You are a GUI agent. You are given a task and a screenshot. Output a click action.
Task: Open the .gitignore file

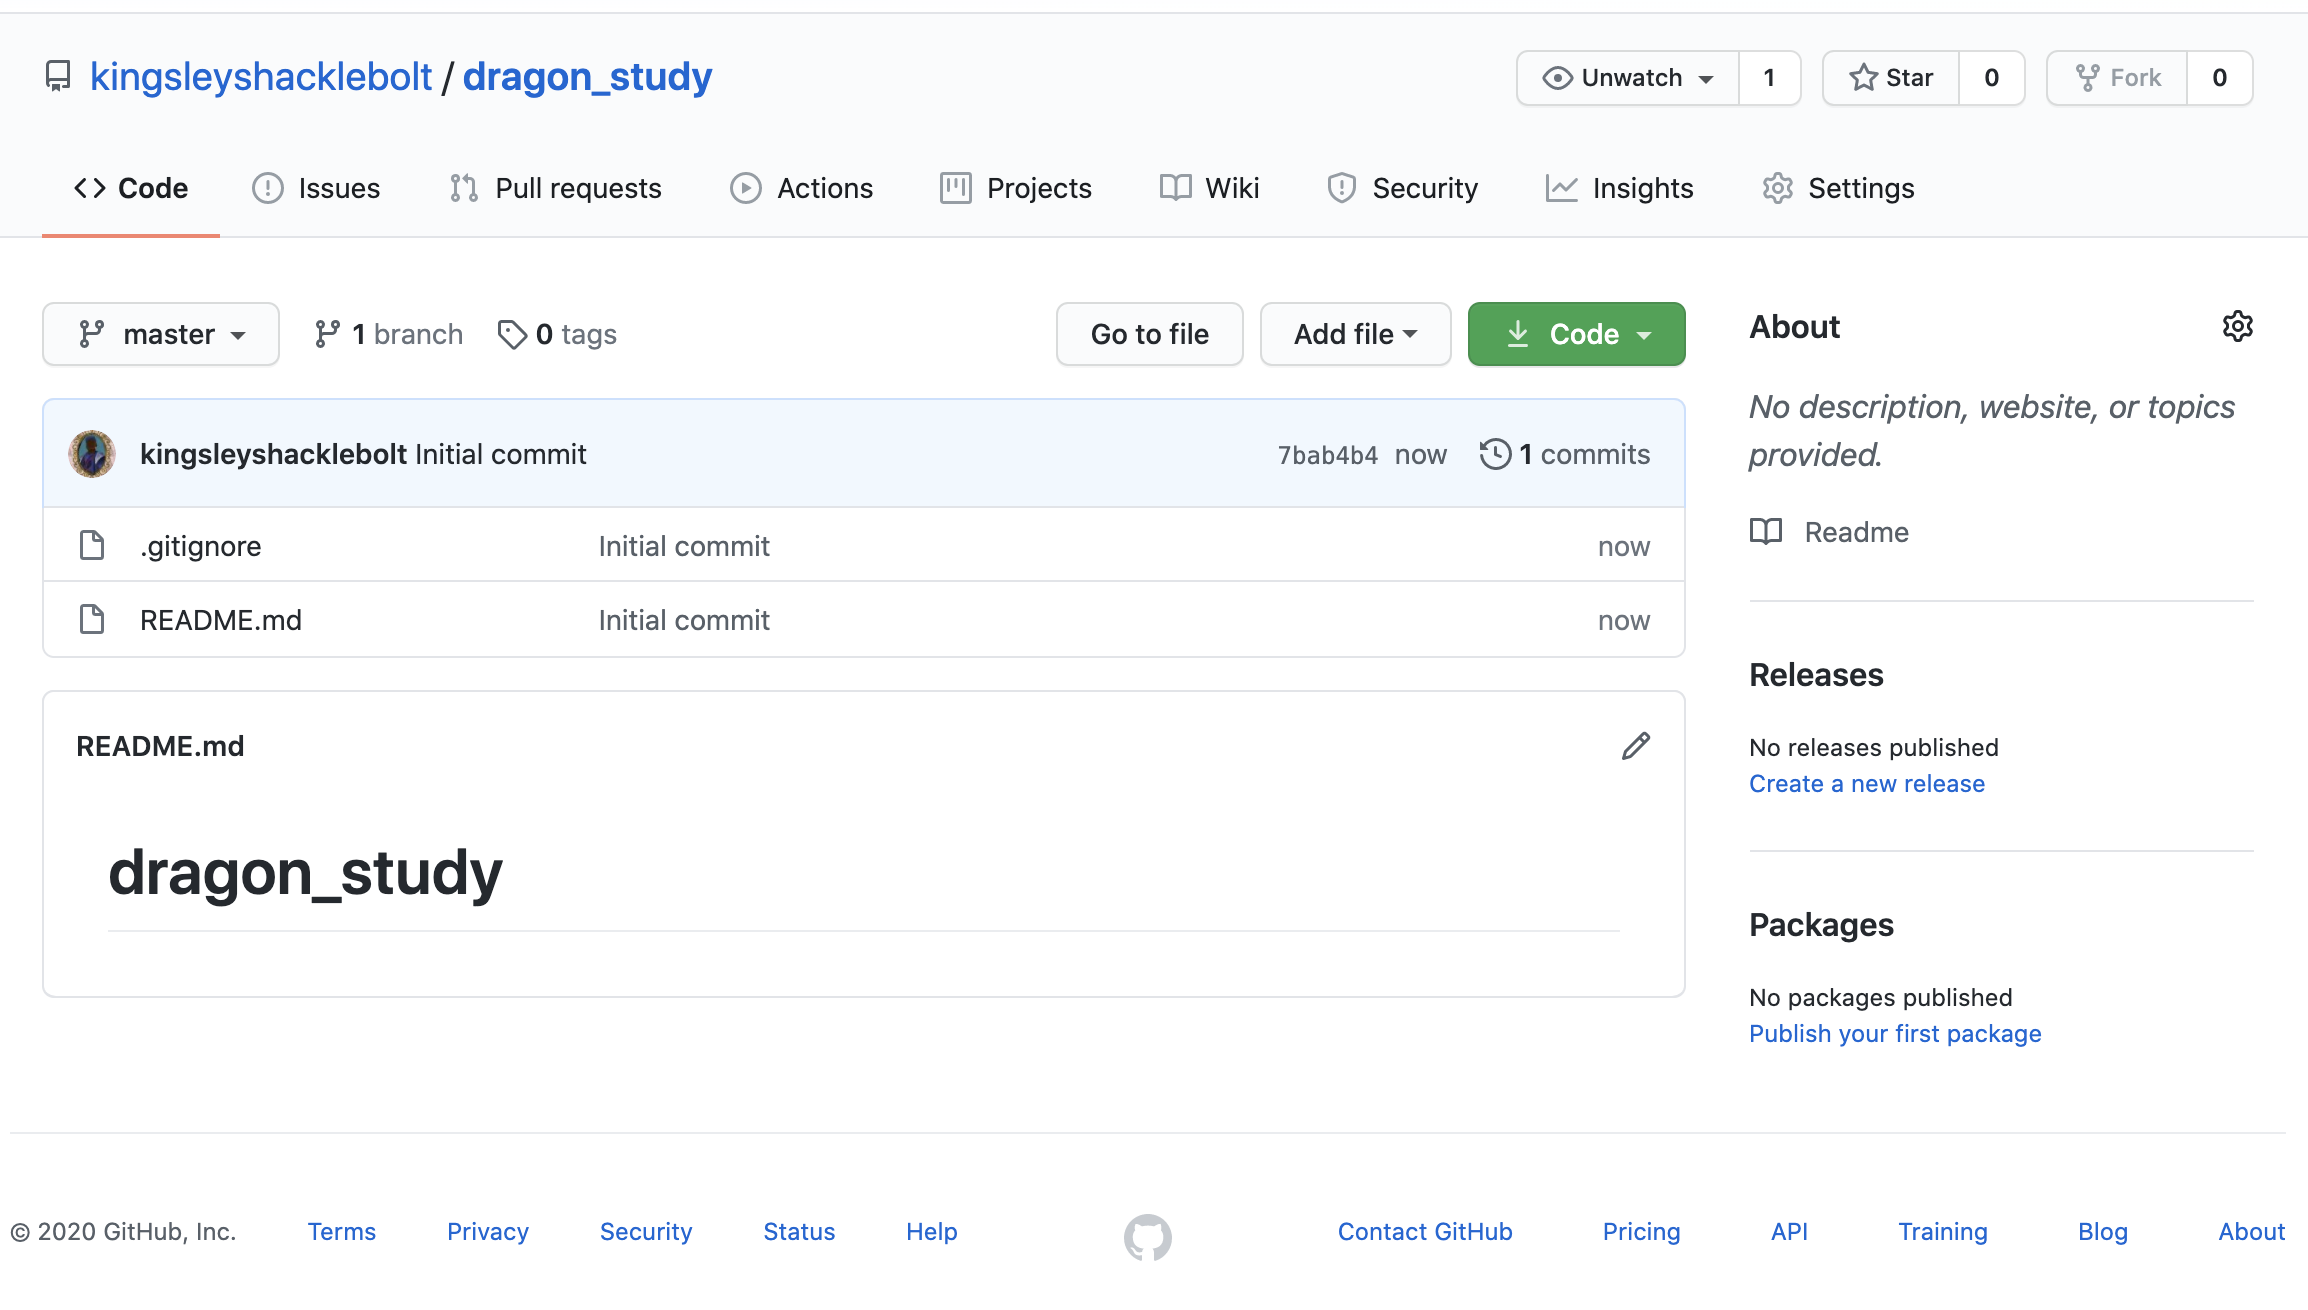point(201,546)
